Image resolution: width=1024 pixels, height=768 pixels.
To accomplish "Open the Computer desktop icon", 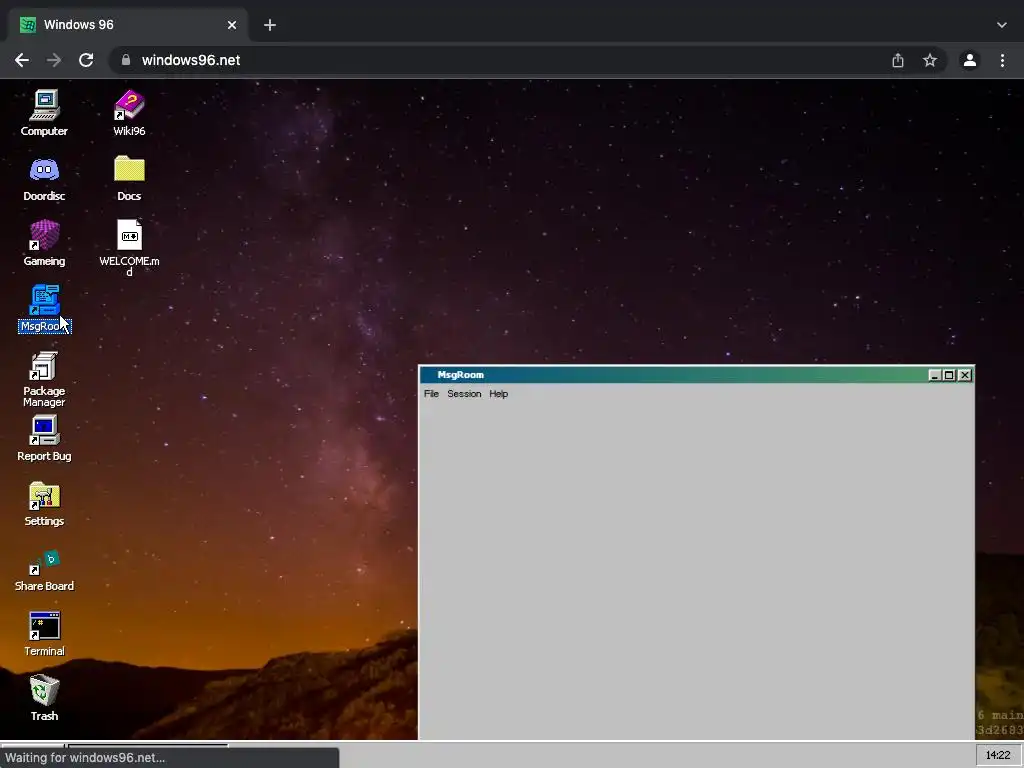I will click(44, 112).
